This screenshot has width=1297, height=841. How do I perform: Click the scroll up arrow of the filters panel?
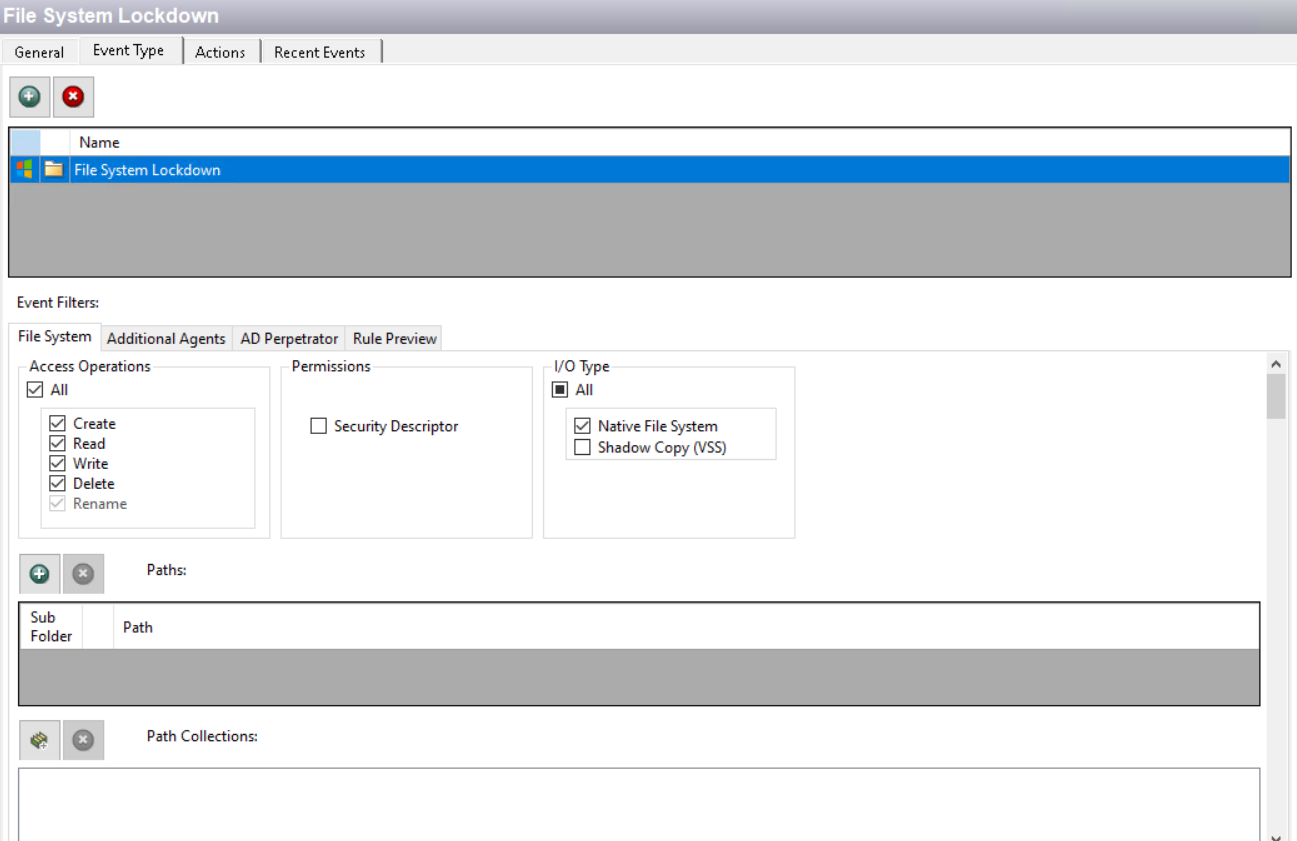[1276, 364]
